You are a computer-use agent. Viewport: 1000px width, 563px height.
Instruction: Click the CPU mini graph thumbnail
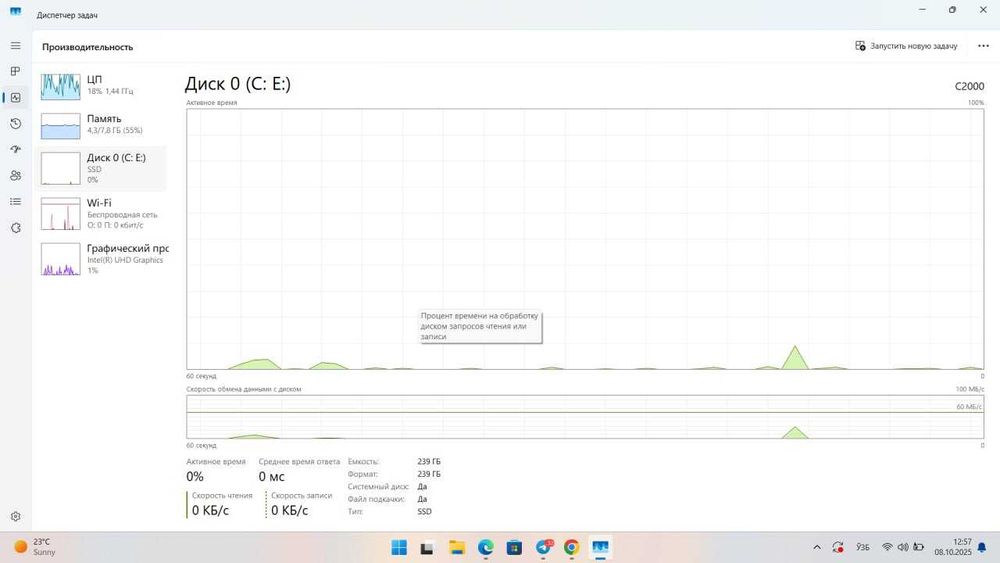[61, 87]
